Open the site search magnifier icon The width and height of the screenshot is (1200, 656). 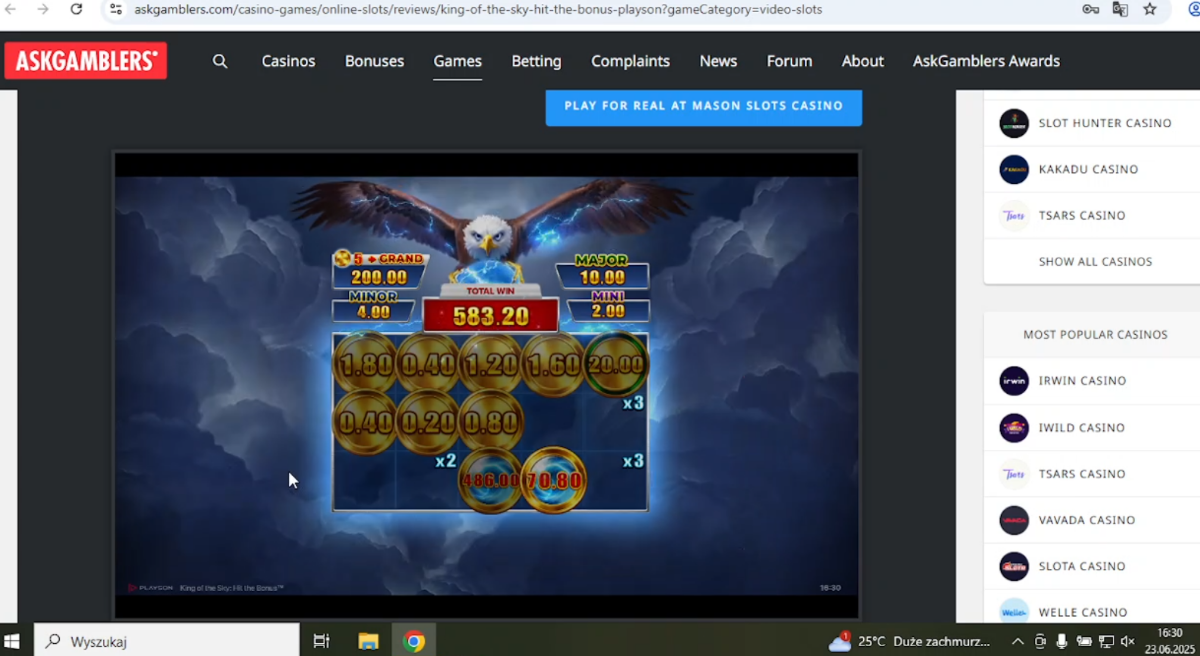220,61
